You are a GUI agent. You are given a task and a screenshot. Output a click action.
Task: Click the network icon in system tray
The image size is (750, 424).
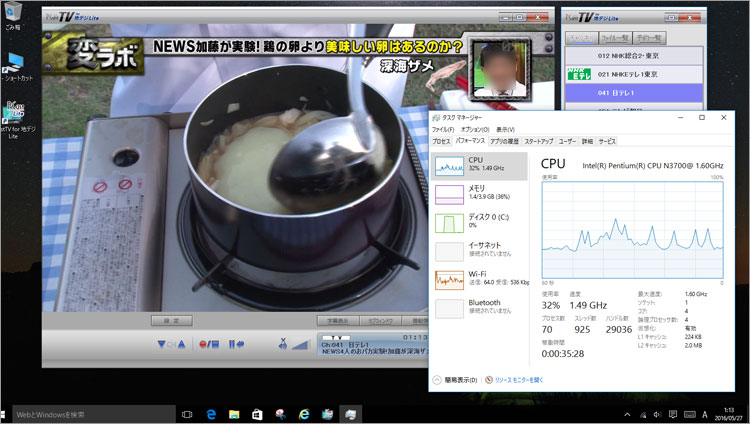pos(643,414)
